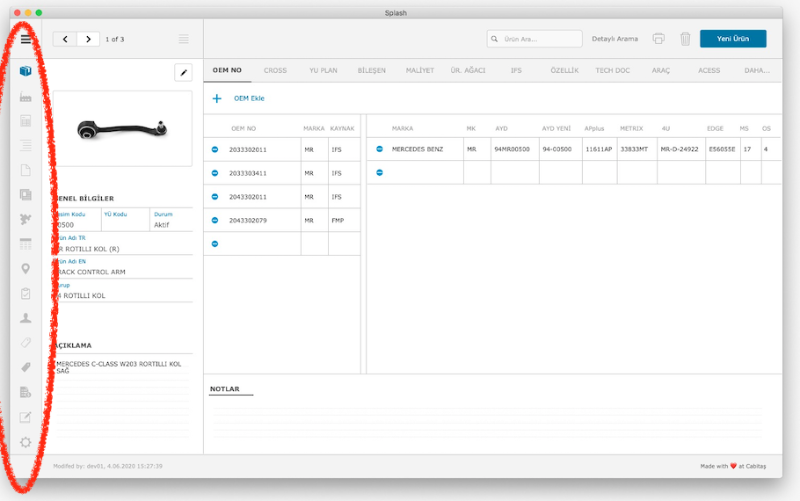
Task: Open the user profile sidebar icon
Action: click(26, 318)
